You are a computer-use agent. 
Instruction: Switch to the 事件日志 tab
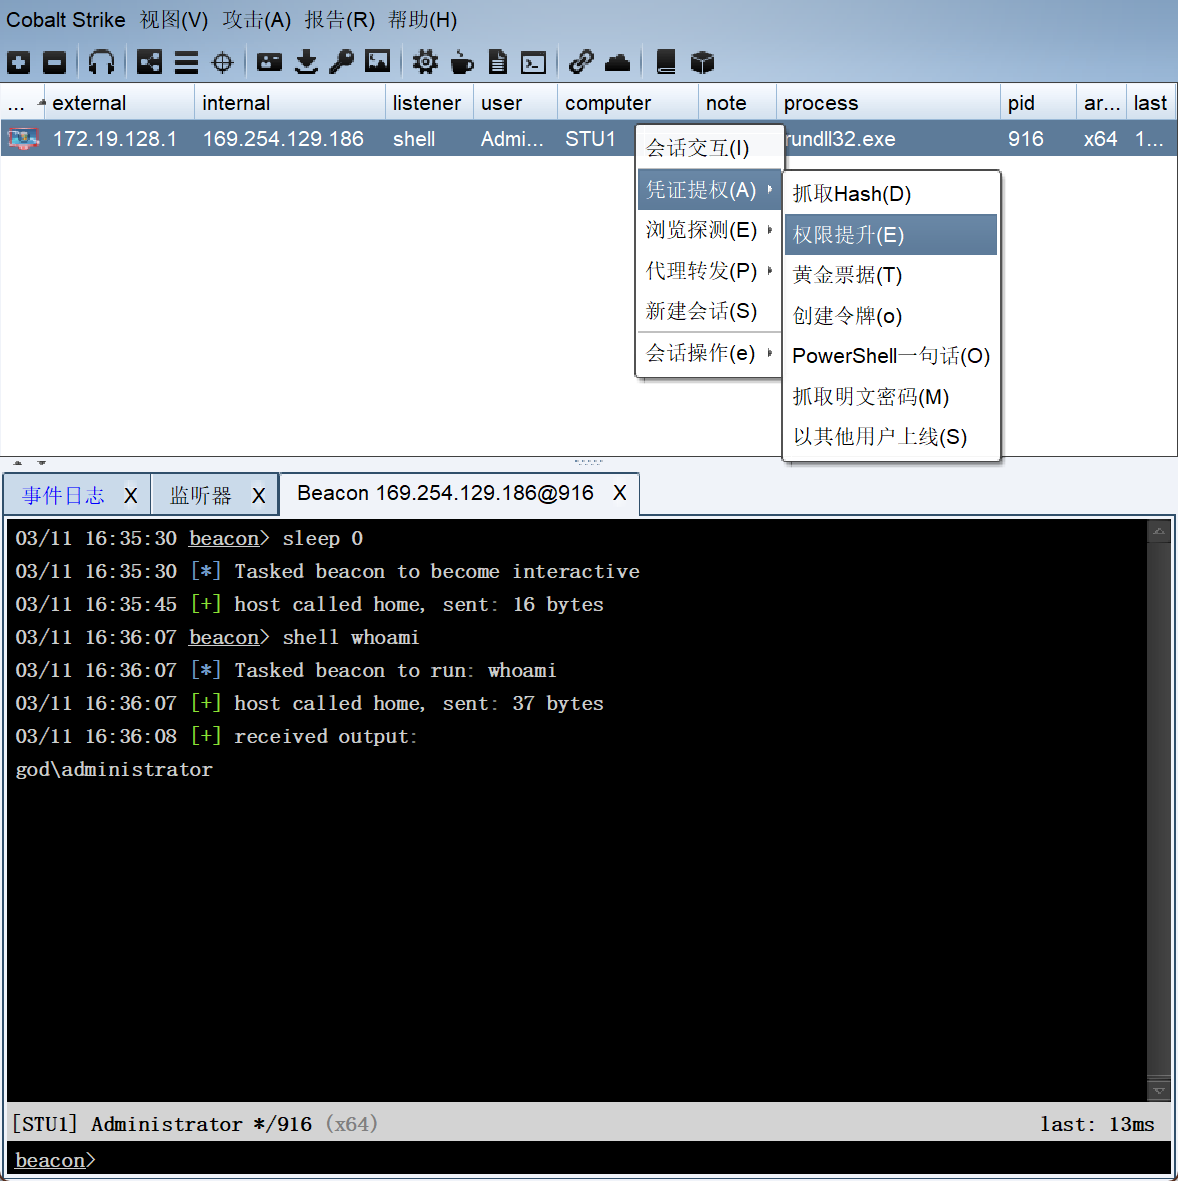[x=63, y=495]
